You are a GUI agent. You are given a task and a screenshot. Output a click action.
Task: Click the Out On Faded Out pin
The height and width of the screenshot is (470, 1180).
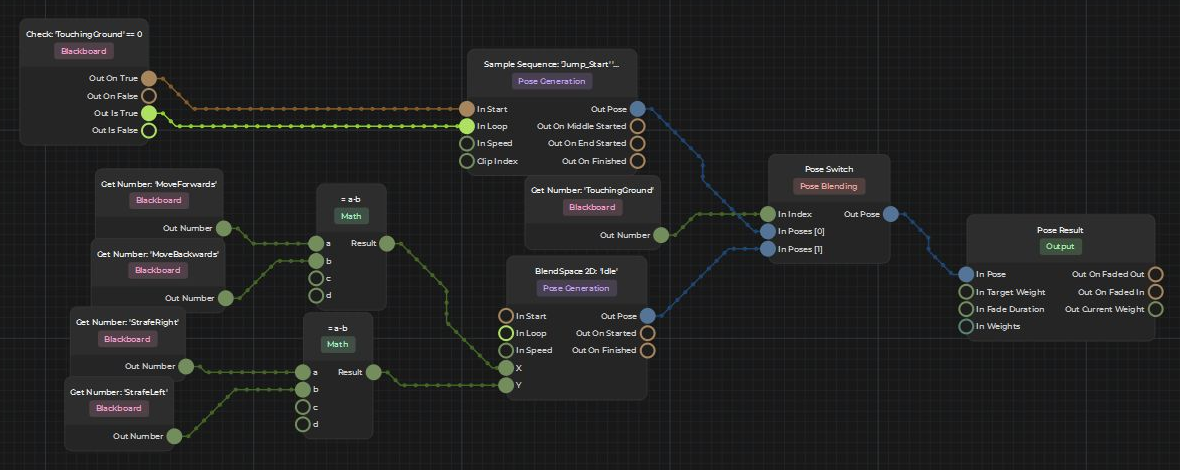(1155, 274)
